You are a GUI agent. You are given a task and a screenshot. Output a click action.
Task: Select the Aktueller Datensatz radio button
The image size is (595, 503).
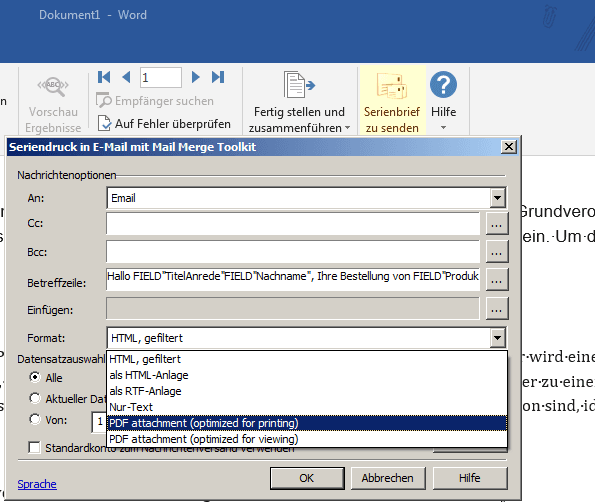tap(35, 398)
